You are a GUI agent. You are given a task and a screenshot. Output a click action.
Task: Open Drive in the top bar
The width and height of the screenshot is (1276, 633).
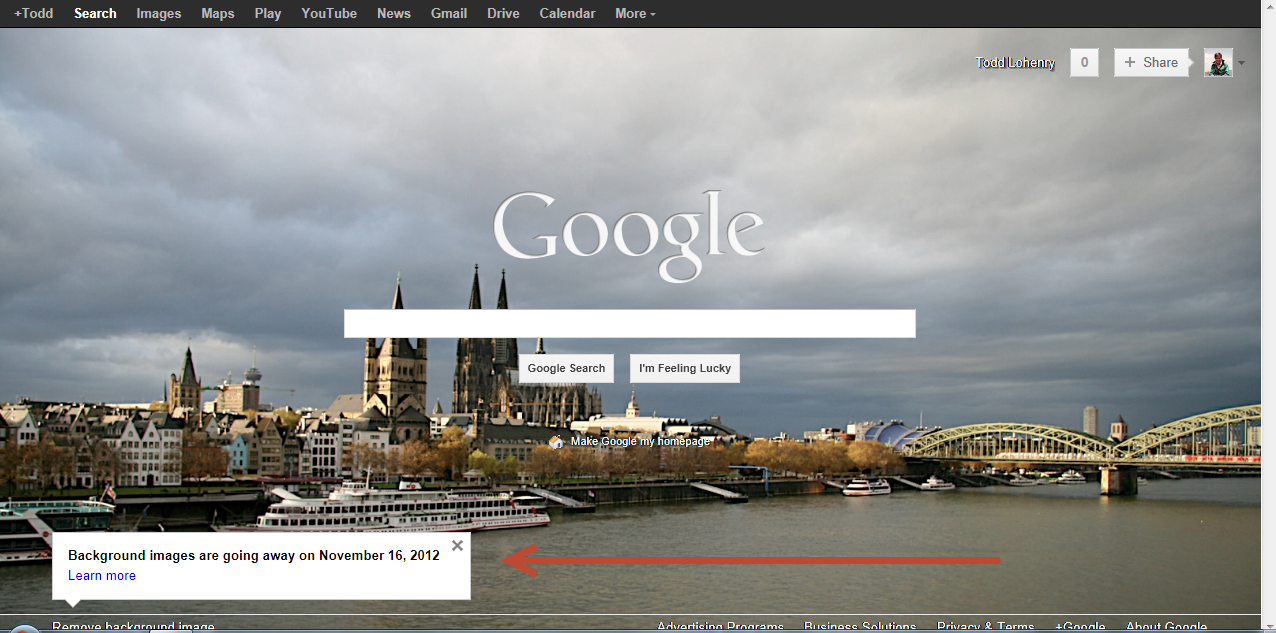(x=503, y=14)
